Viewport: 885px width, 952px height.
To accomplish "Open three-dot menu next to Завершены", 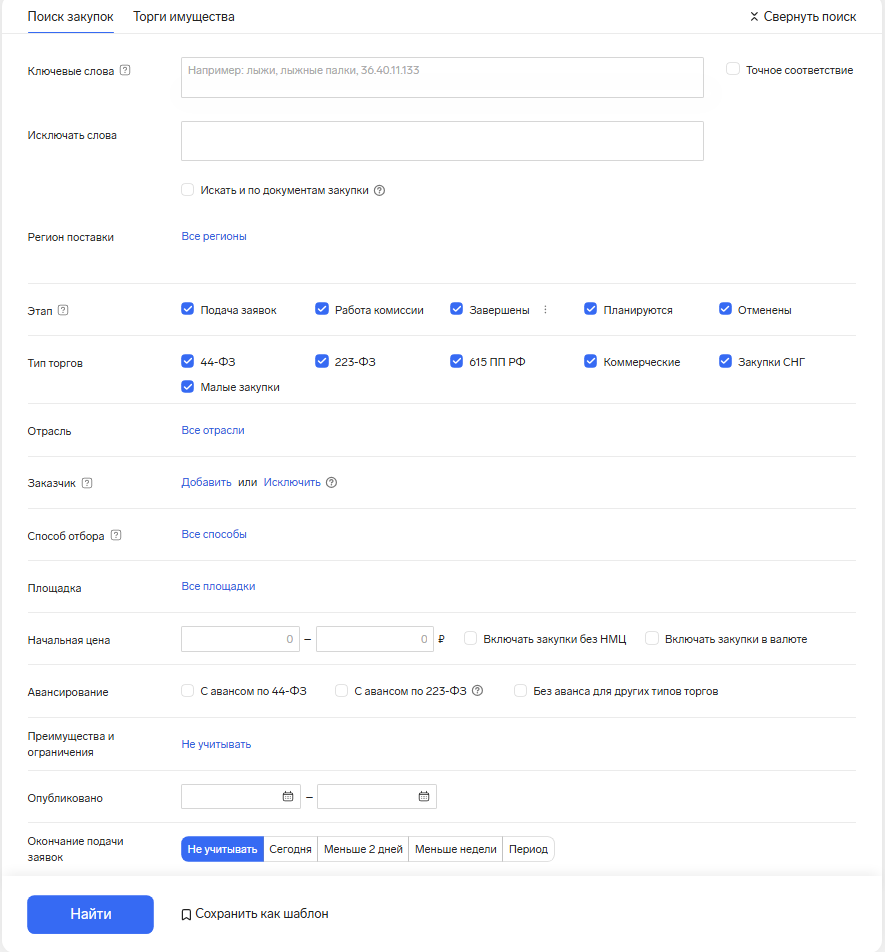I will [545, 310].
